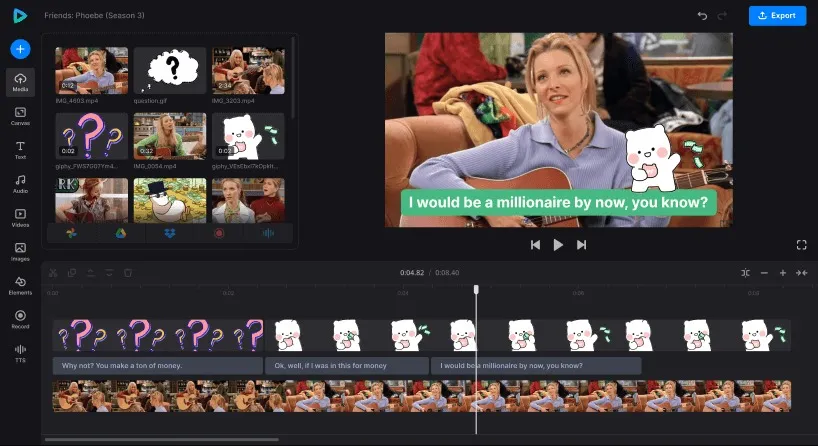
Task: Click the current time 0:04.82 display
Action: coord(412,273)
